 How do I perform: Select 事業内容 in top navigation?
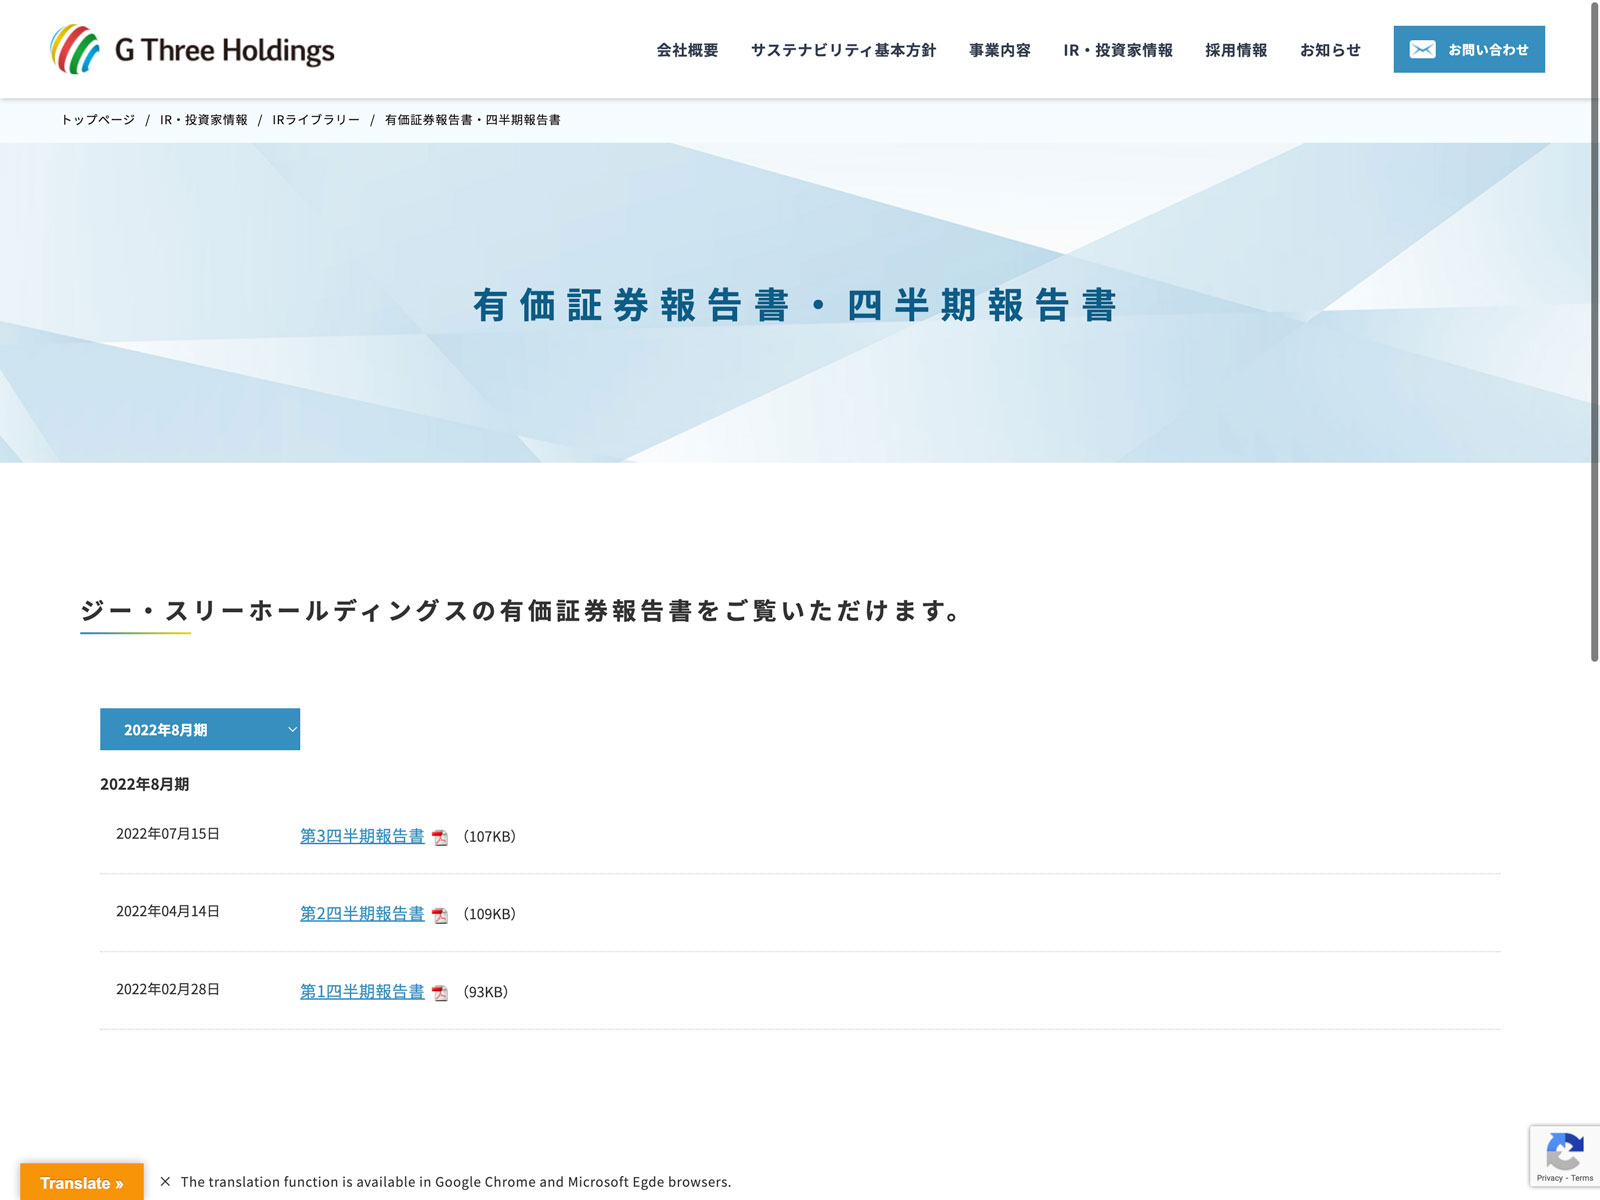tap(999, 50)
